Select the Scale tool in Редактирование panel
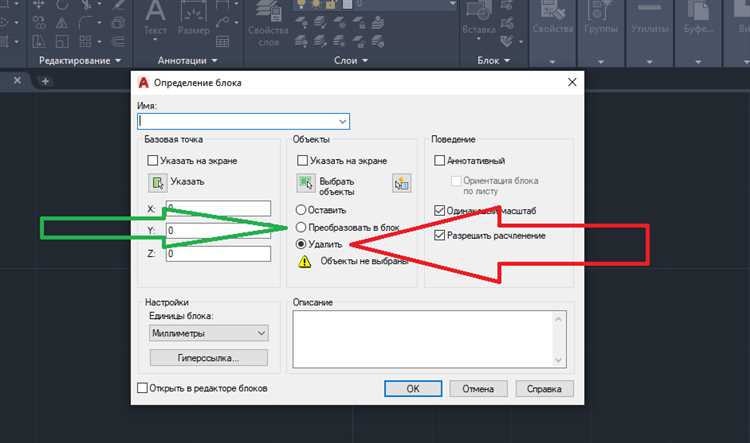 pyautogui.click(x=62, y=42)
